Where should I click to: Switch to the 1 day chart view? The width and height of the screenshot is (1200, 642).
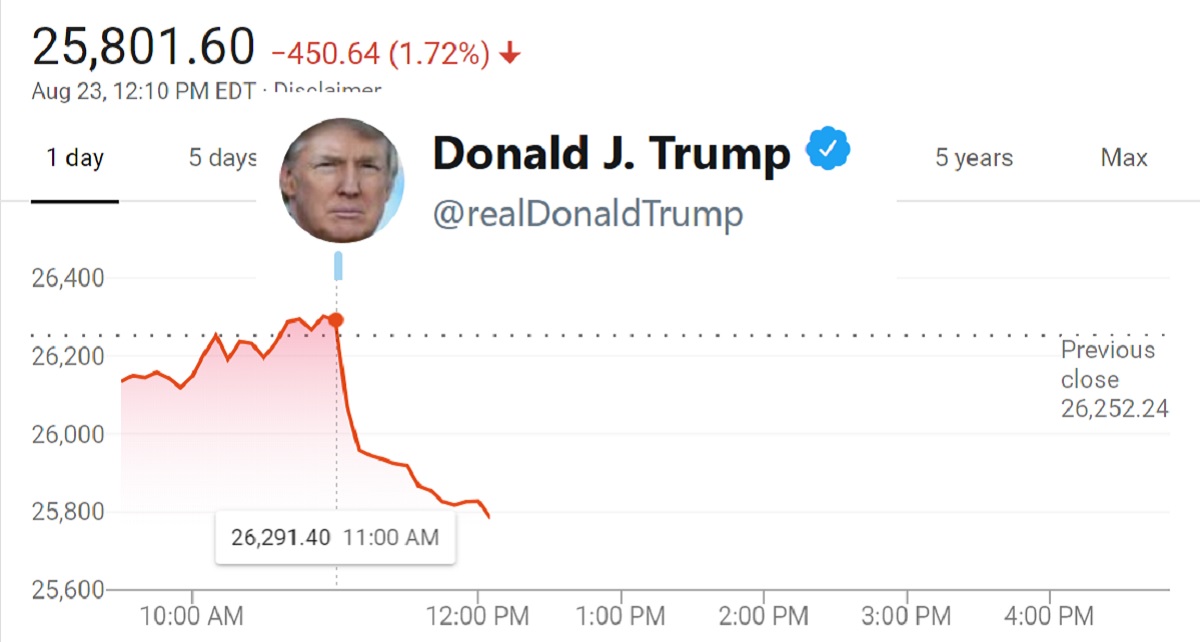pos(74,157)
